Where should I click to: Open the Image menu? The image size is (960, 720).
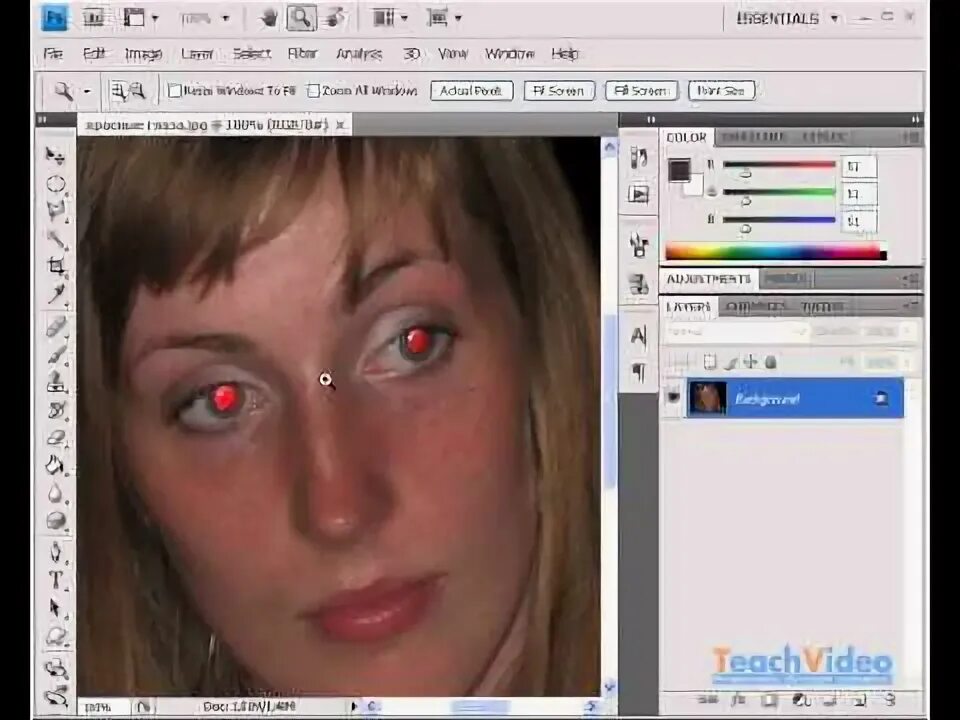click(143, 54)
